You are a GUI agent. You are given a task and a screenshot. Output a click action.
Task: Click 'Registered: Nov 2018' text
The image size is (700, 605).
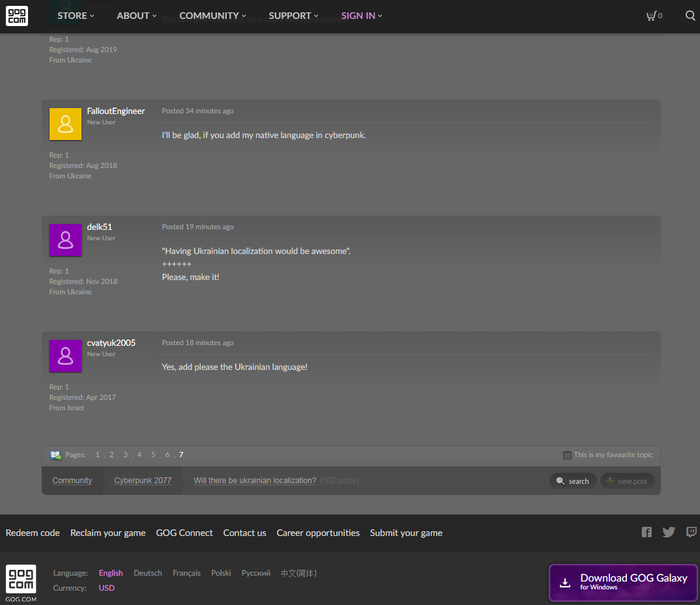coord(83,281)
